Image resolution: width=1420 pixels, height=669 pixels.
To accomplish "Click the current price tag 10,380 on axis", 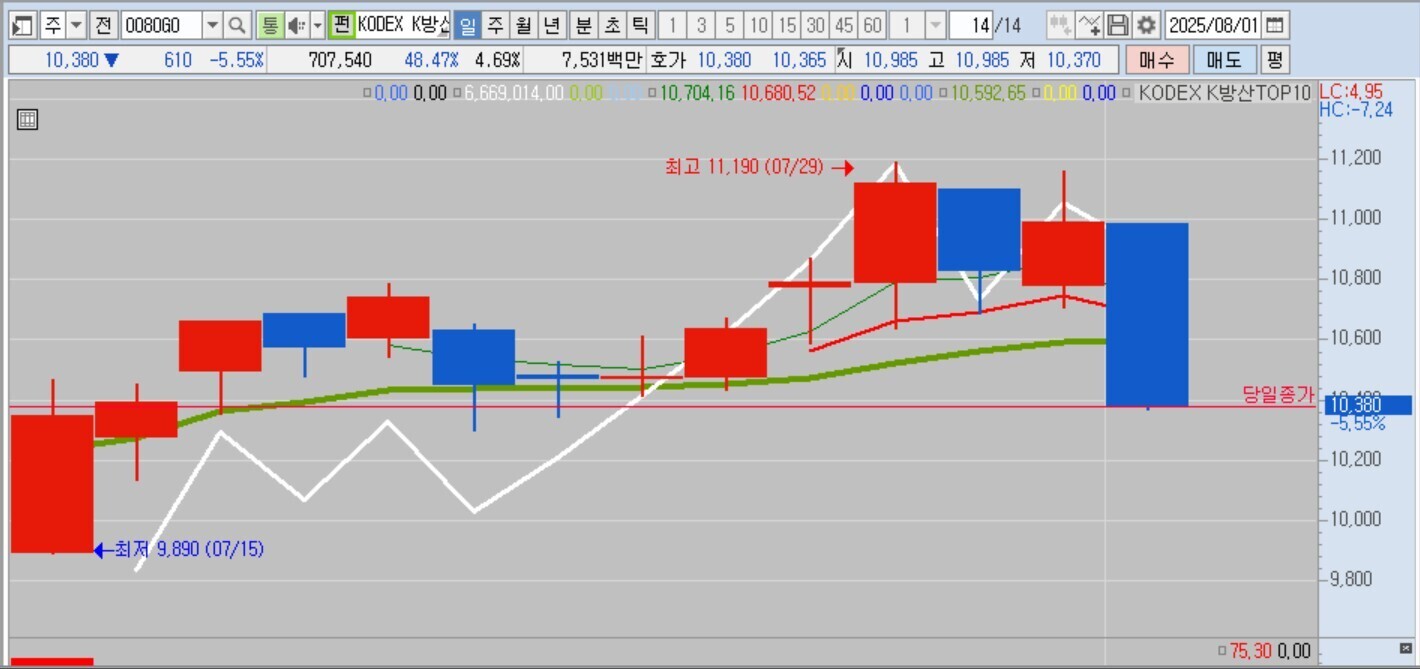I will [x=1368, y=405].
